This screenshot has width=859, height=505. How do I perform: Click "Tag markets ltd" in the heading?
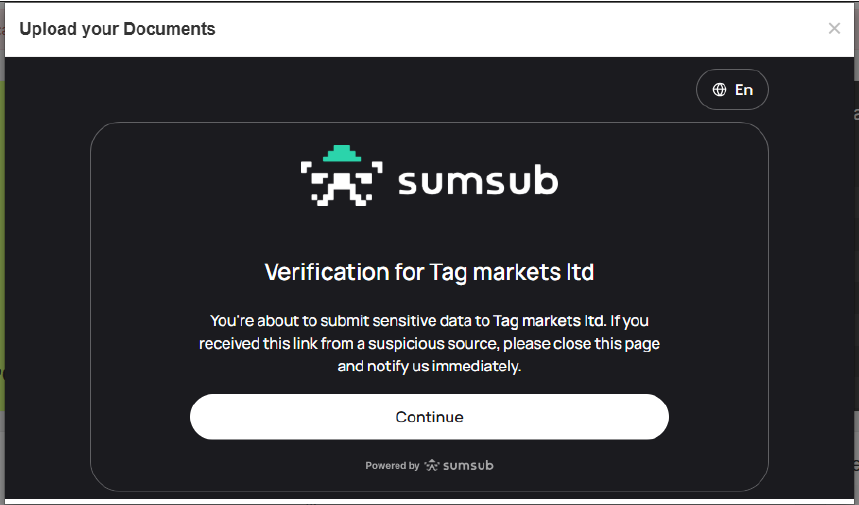[511, 272]
